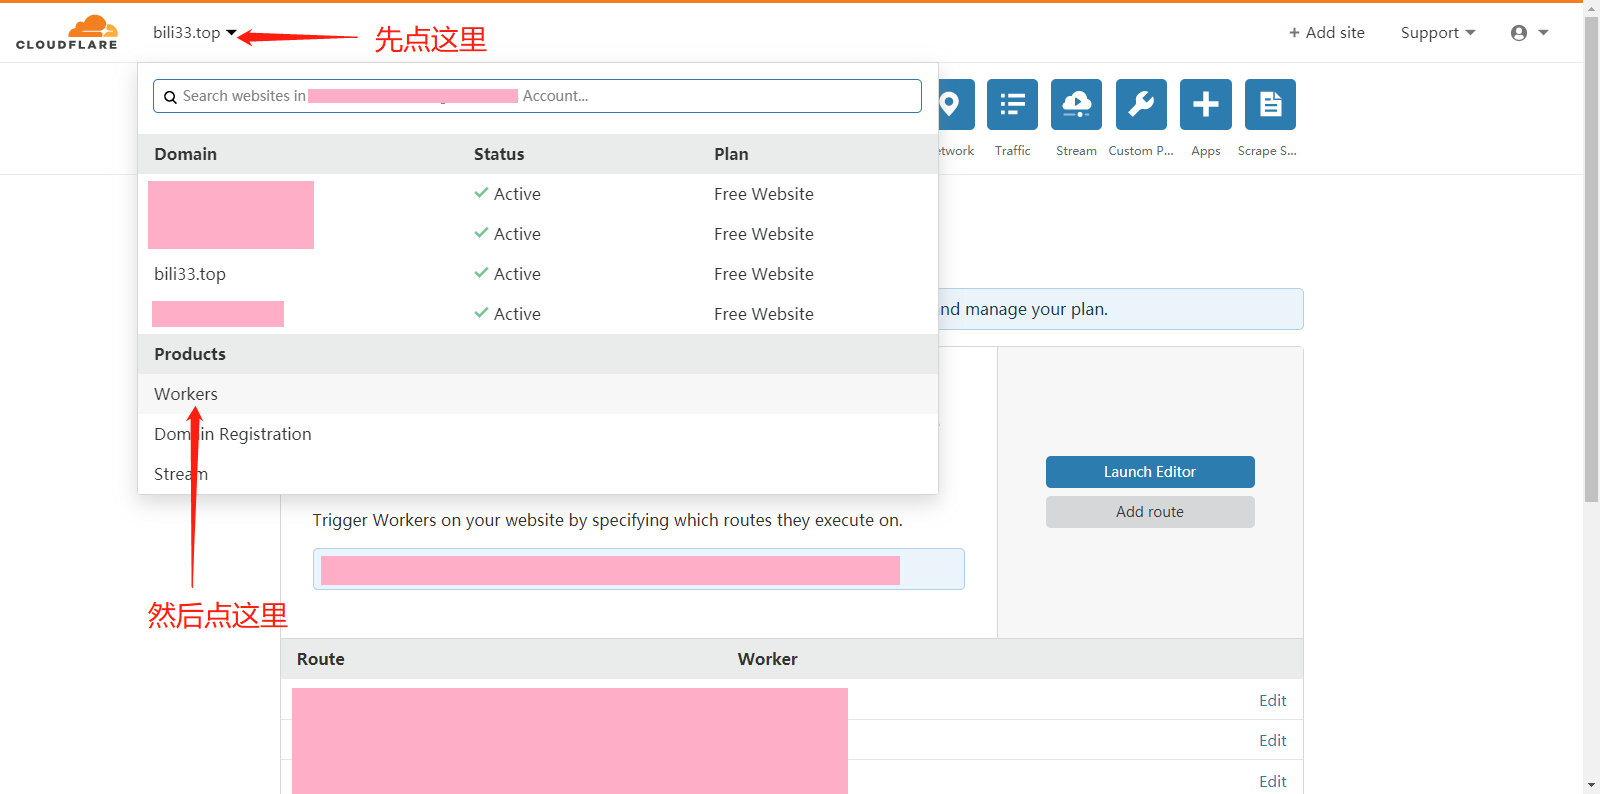
Task: Open the Apps plus icon
Action: (1205, 105)
